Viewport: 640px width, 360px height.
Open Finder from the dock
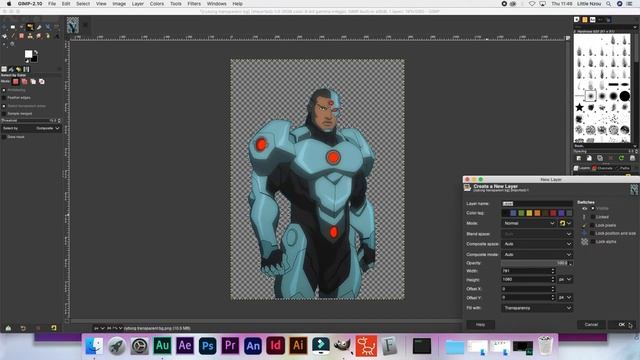pos(94,346)
